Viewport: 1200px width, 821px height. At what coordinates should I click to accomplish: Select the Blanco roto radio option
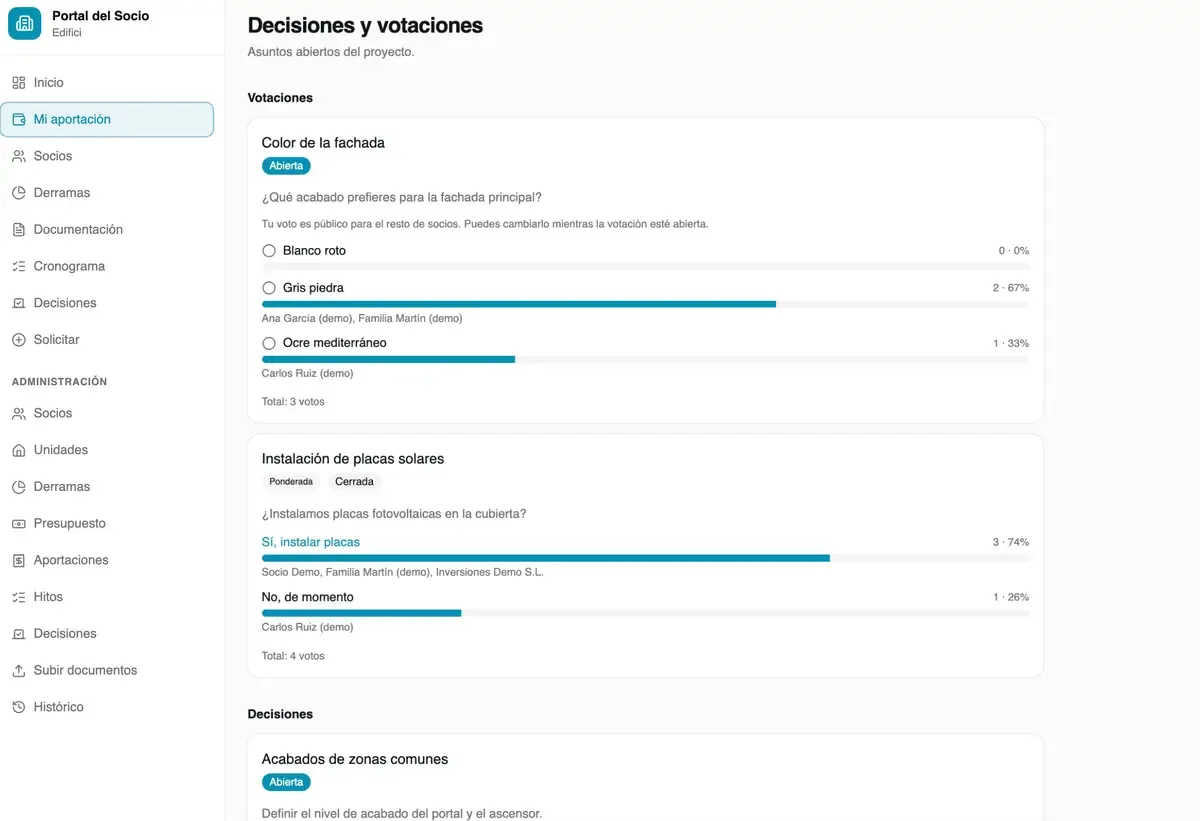point(269,251)
